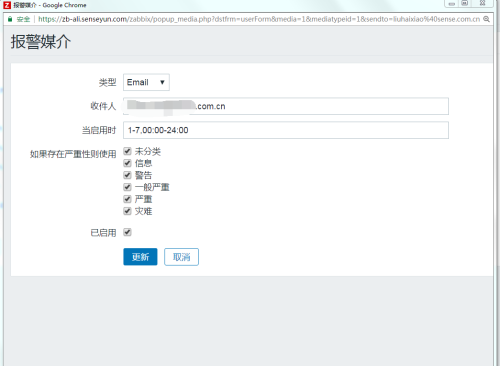
Task: Minimize the Chrome popup window
Action: point(452,4)
